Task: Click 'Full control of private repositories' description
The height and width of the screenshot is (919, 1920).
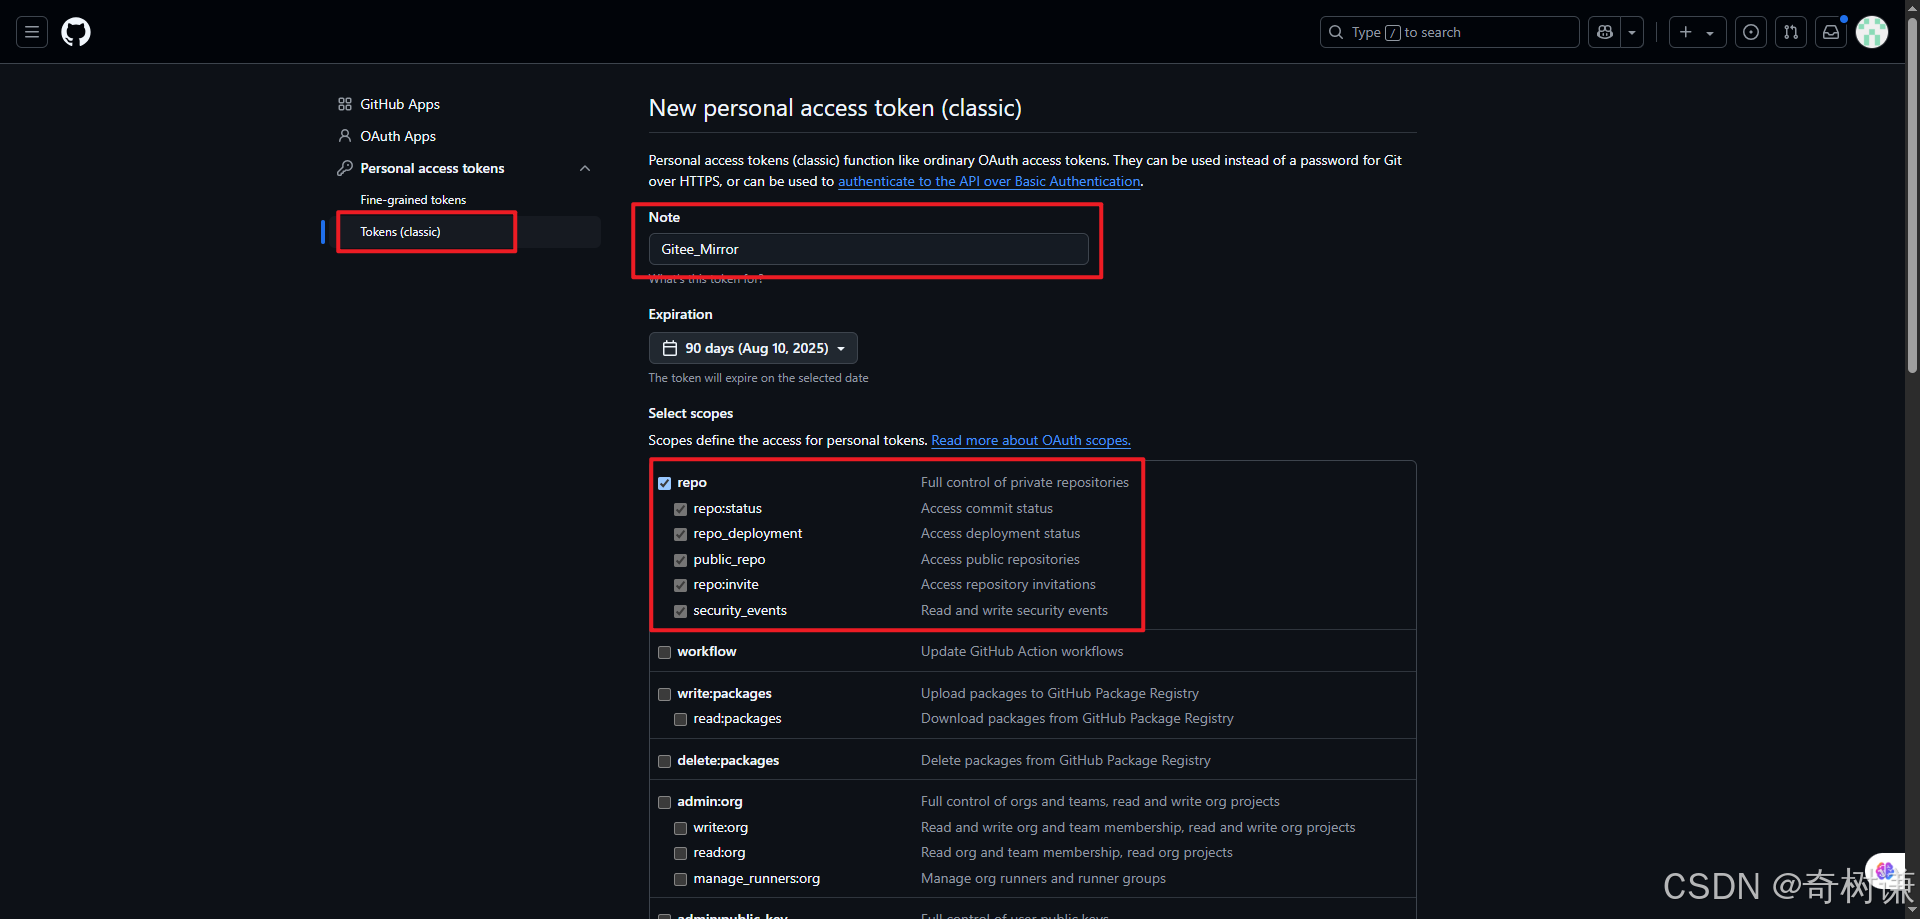Action: tap(1025, 482)
